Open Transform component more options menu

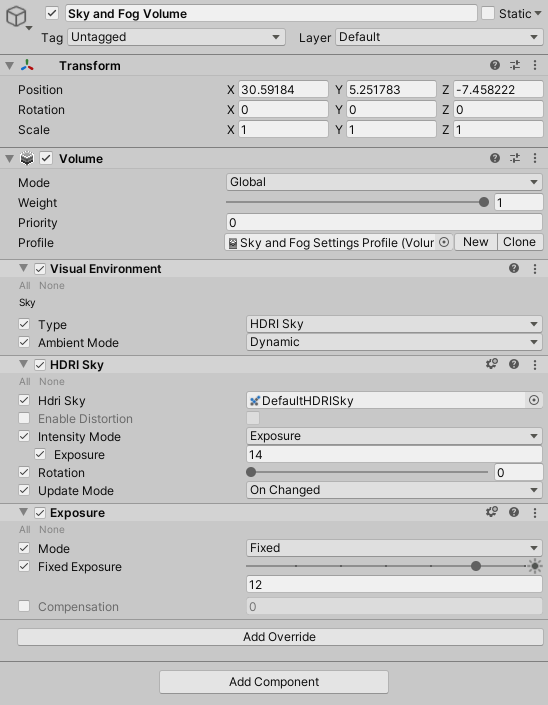click(x=535, y=66)
